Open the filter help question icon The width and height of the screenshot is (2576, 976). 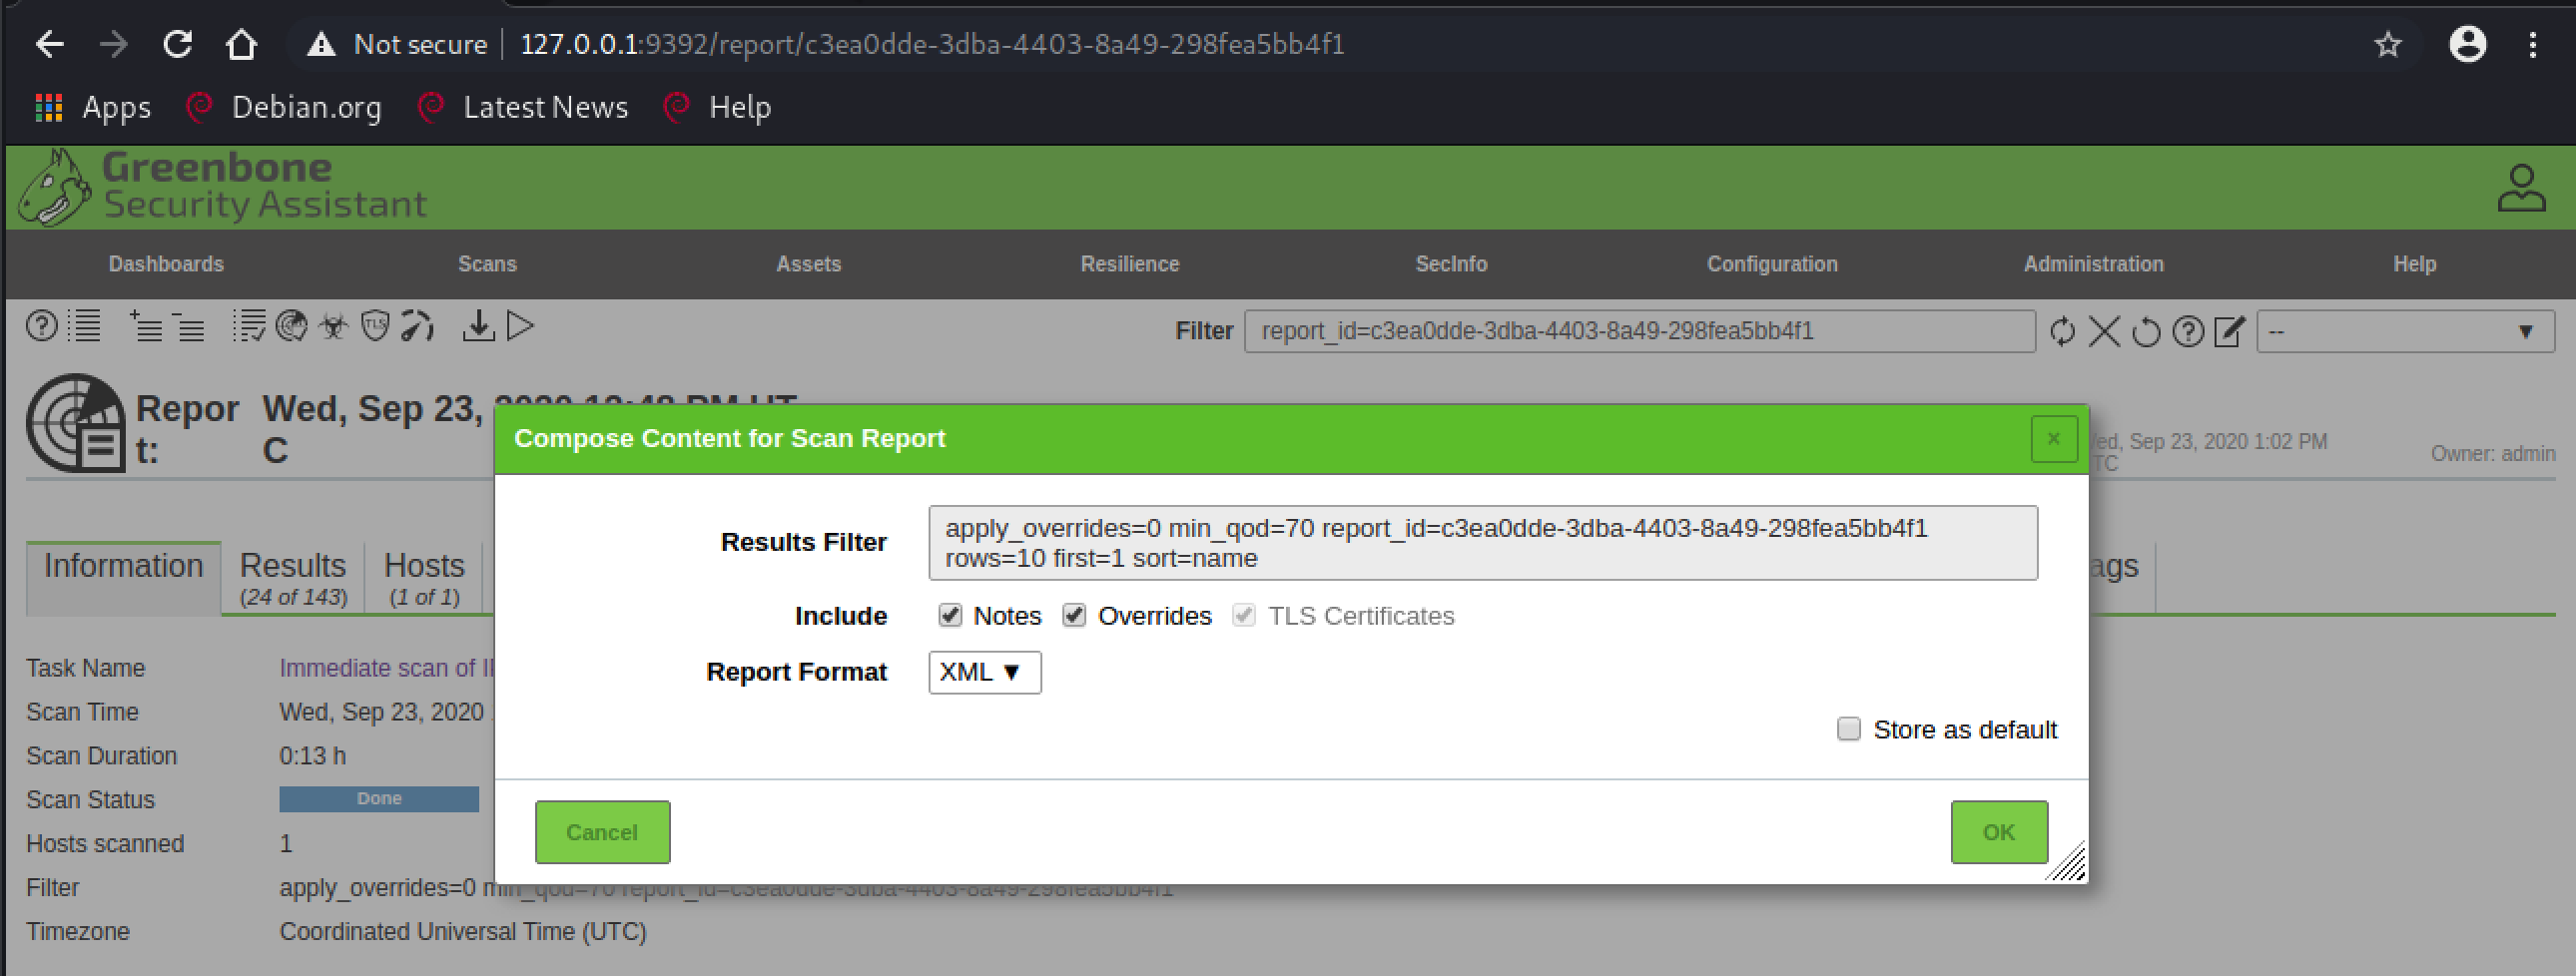2188,332
